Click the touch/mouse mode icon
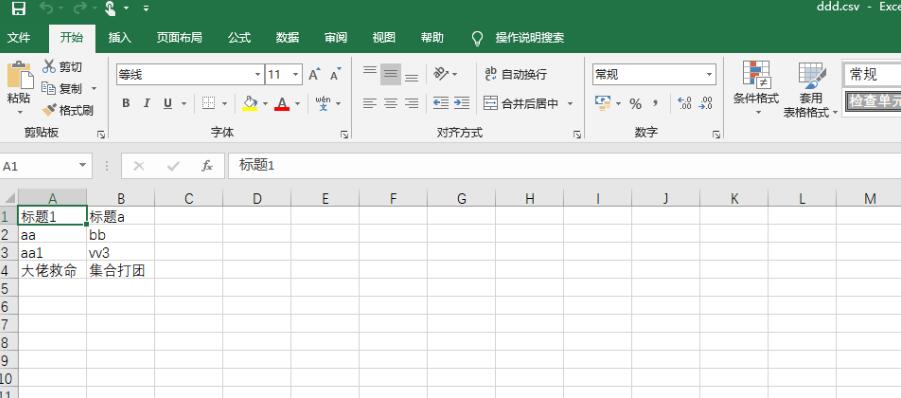This screenshot has height=398, width=901. tap(110, 8)
